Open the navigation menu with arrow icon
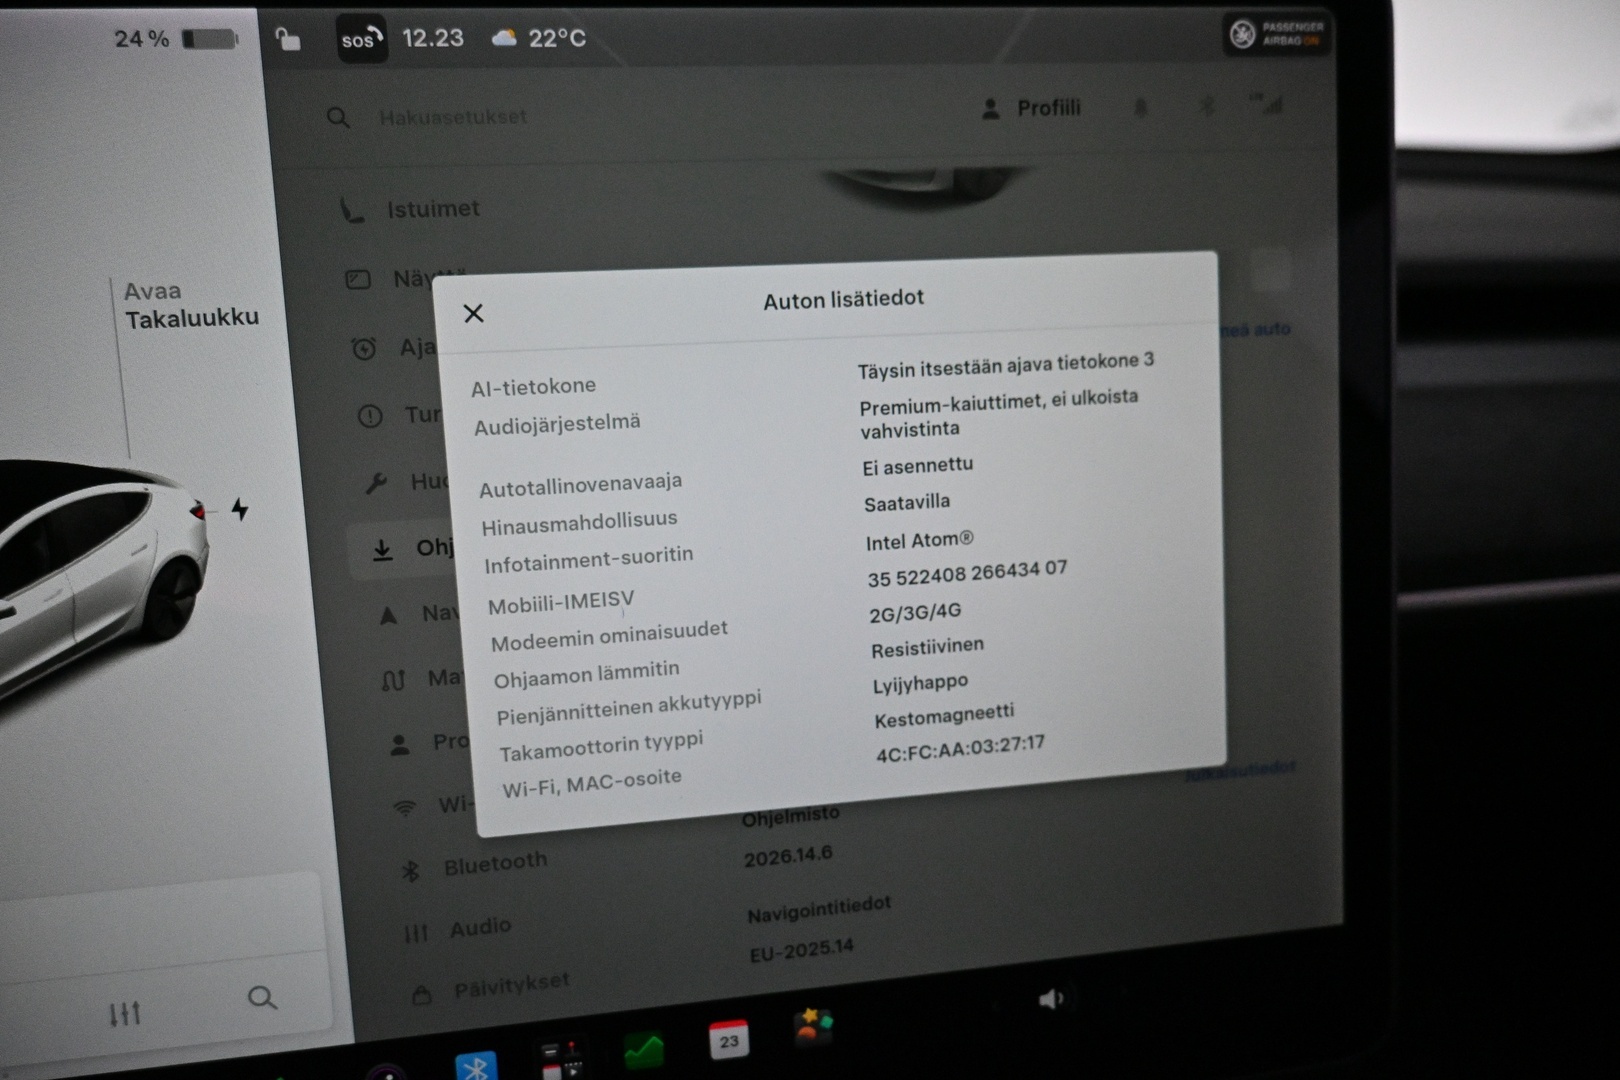This screenshot has width=1620, height=1080. click(x=419, y=613)
